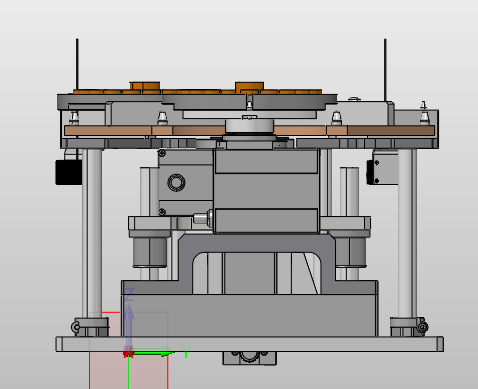Click the left vertical support column
The image size is (478, 389).
(92, 233)
